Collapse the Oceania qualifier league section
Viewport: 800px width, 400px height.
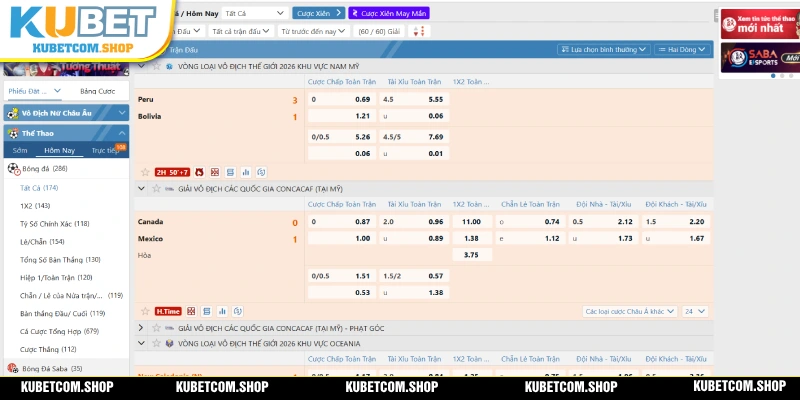tap(141, 343)
